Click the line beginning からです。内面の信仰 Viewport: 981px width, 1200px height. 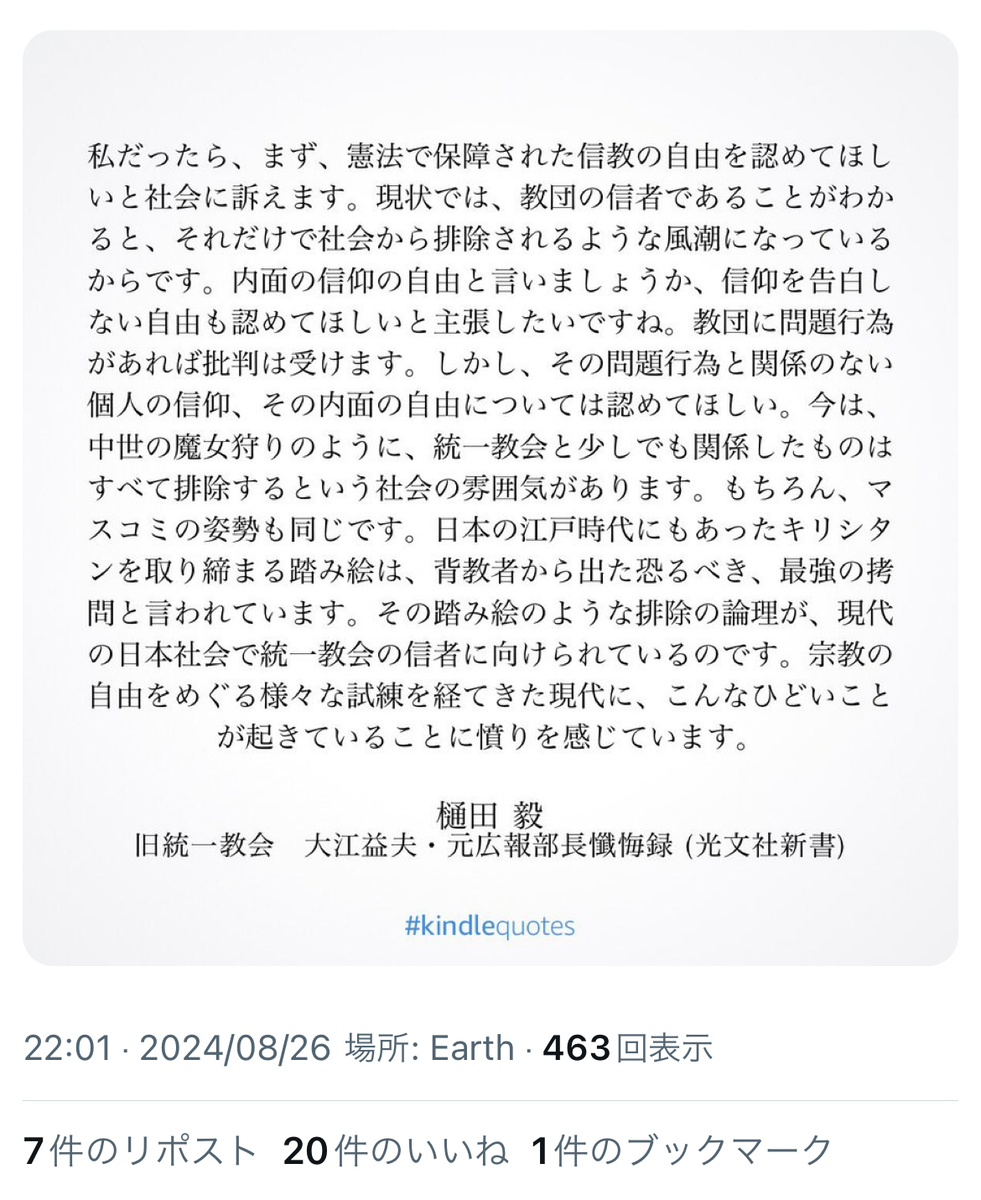point(490,282)
